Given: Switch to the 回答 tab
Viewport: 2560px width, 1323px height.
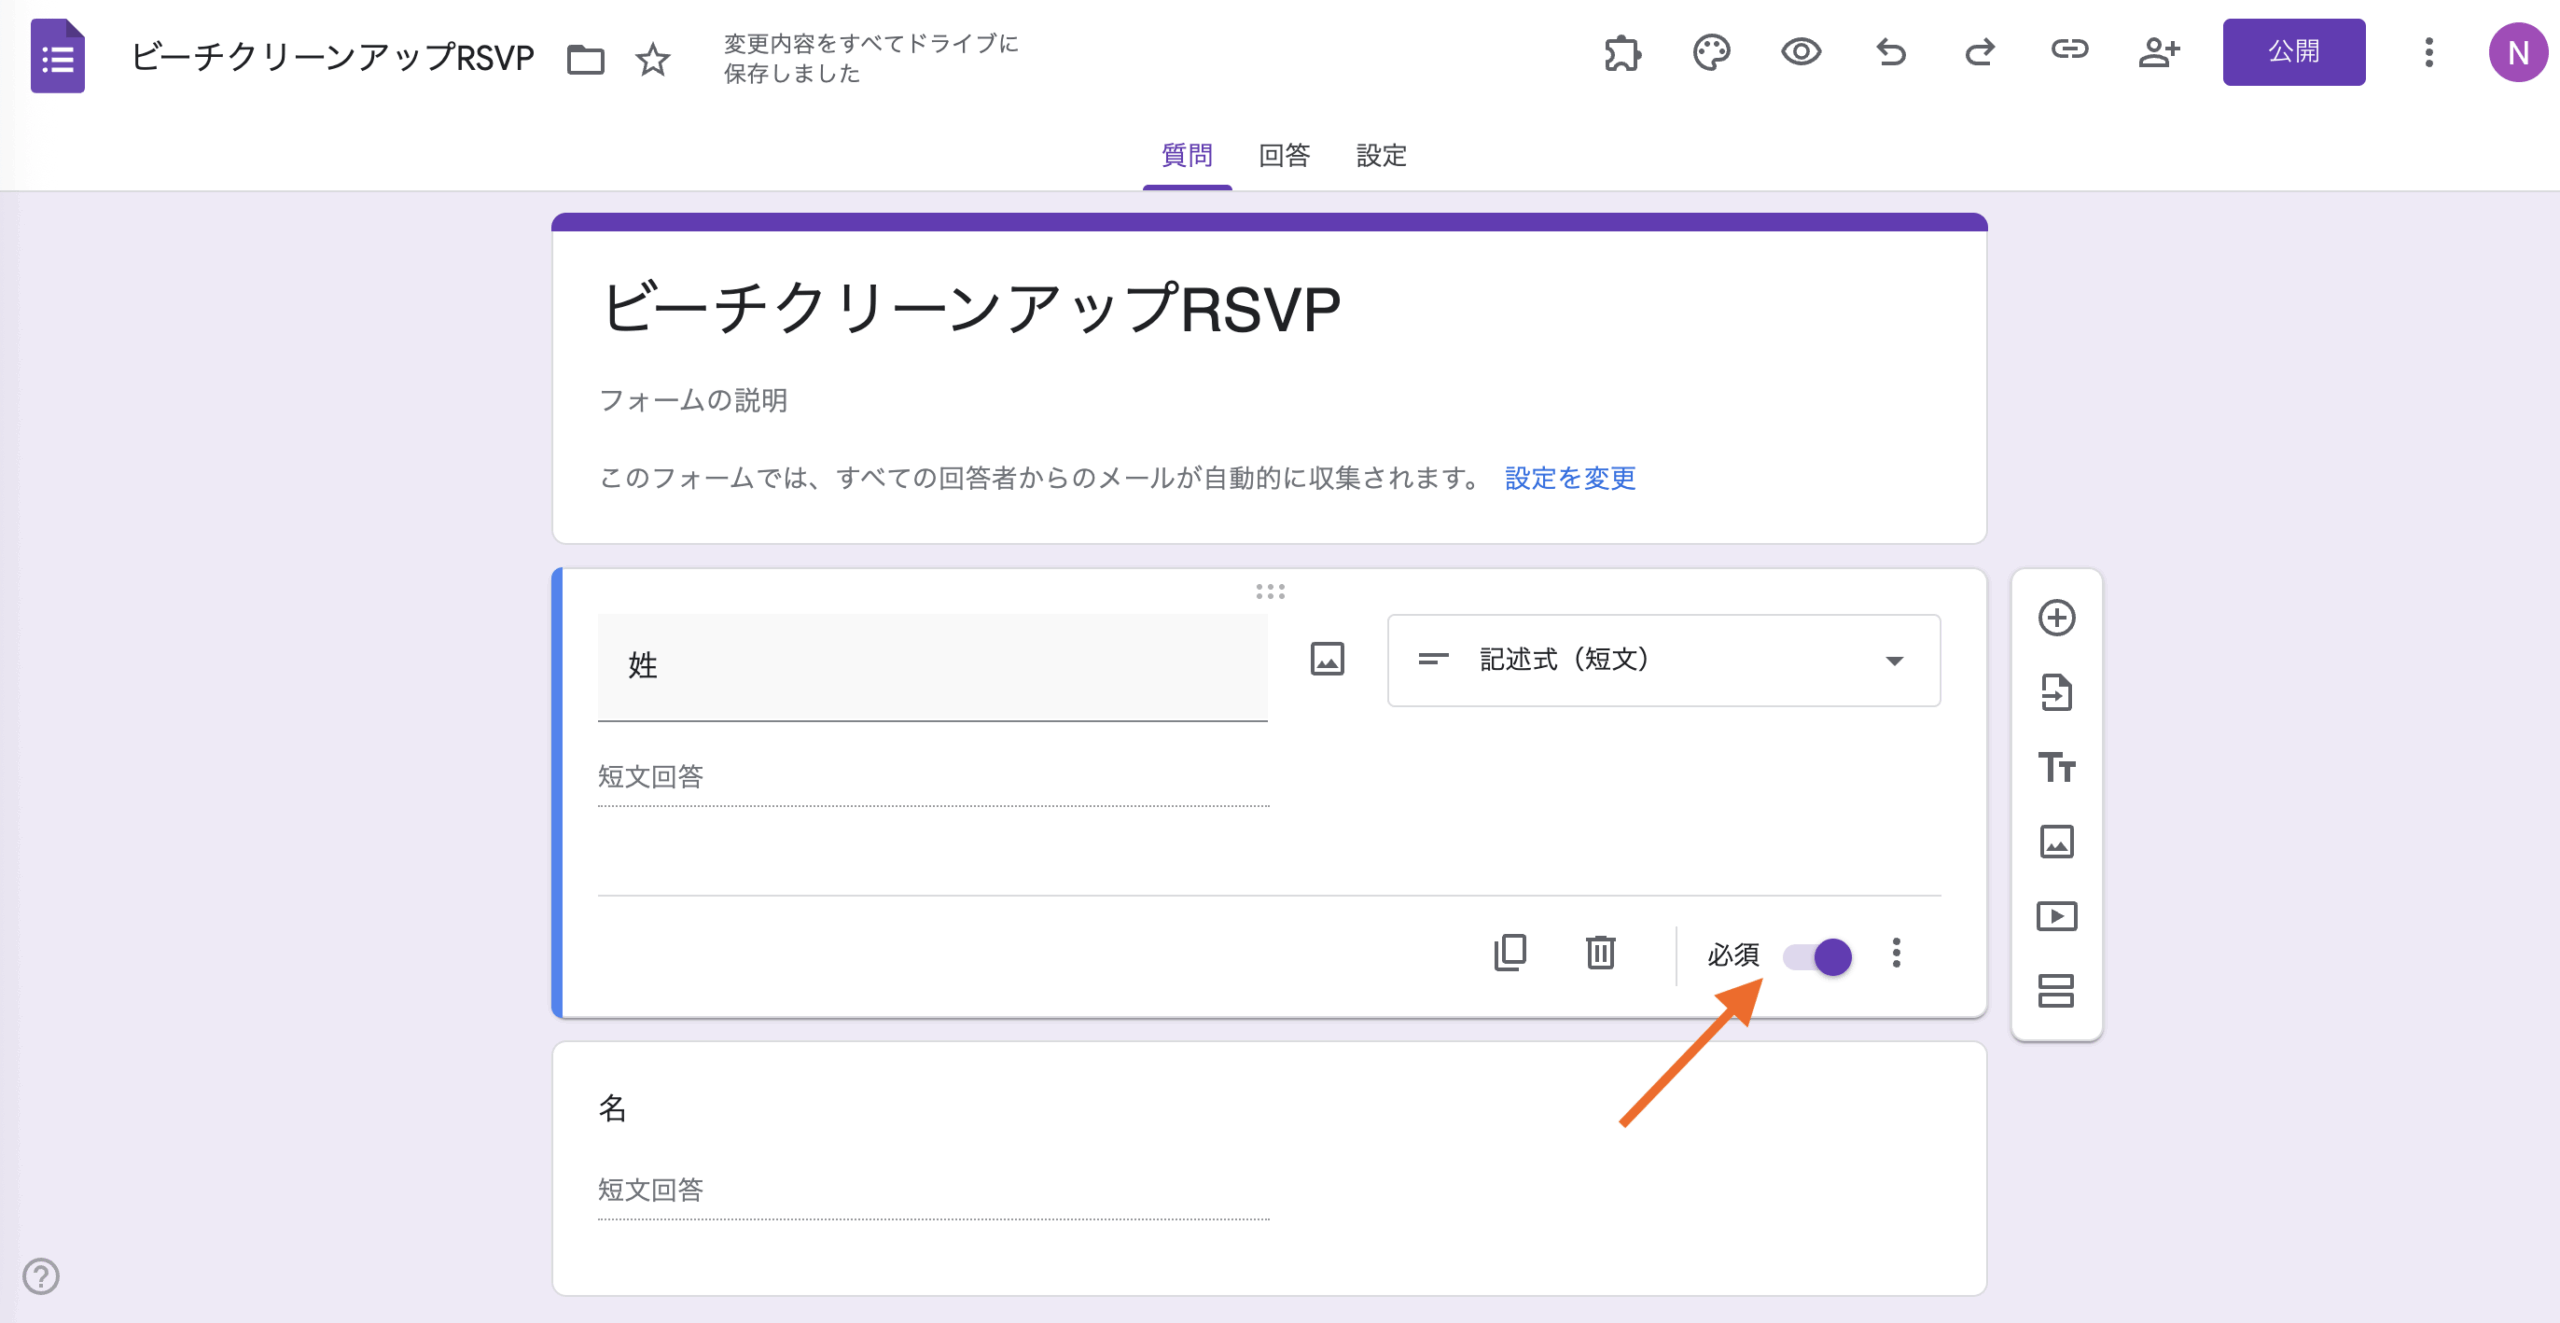Looking at the screenshot, I should [x=1284, y=156].
